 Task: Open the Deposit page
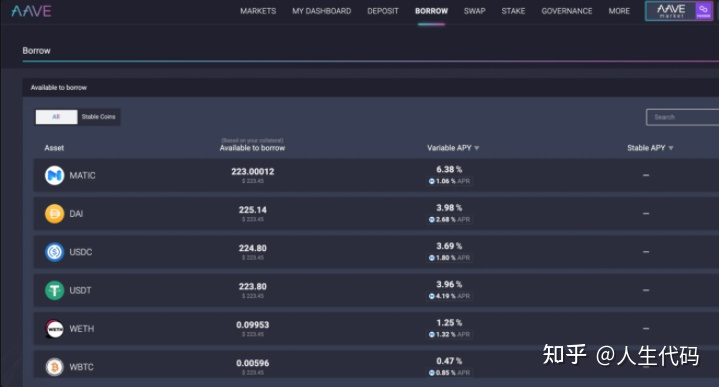[x=383, y=11]
